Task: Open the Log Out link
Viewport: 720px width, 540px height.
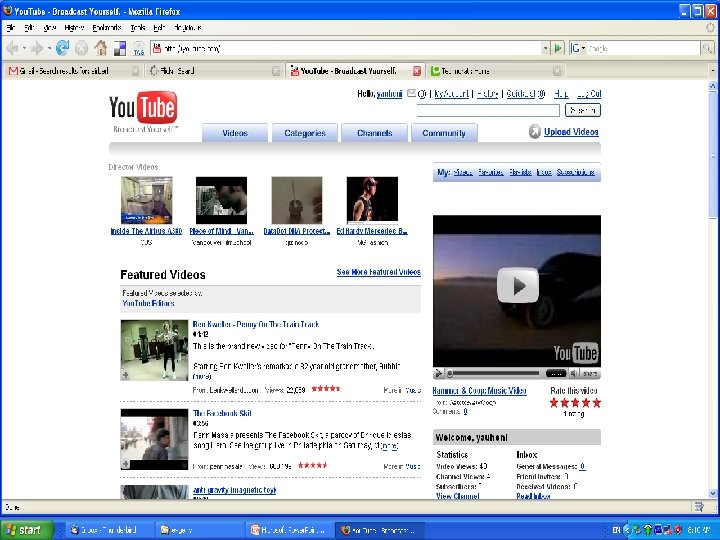Action: [589, 94]
